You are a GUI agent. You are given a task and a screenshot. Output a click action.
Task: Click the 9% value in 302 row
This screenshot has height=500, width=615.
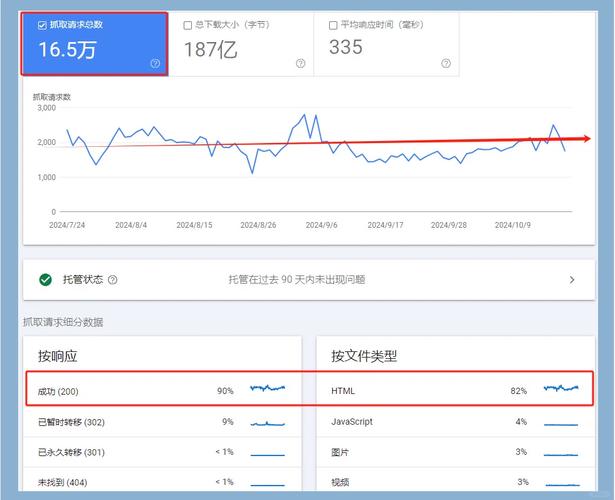coord(228,422)
